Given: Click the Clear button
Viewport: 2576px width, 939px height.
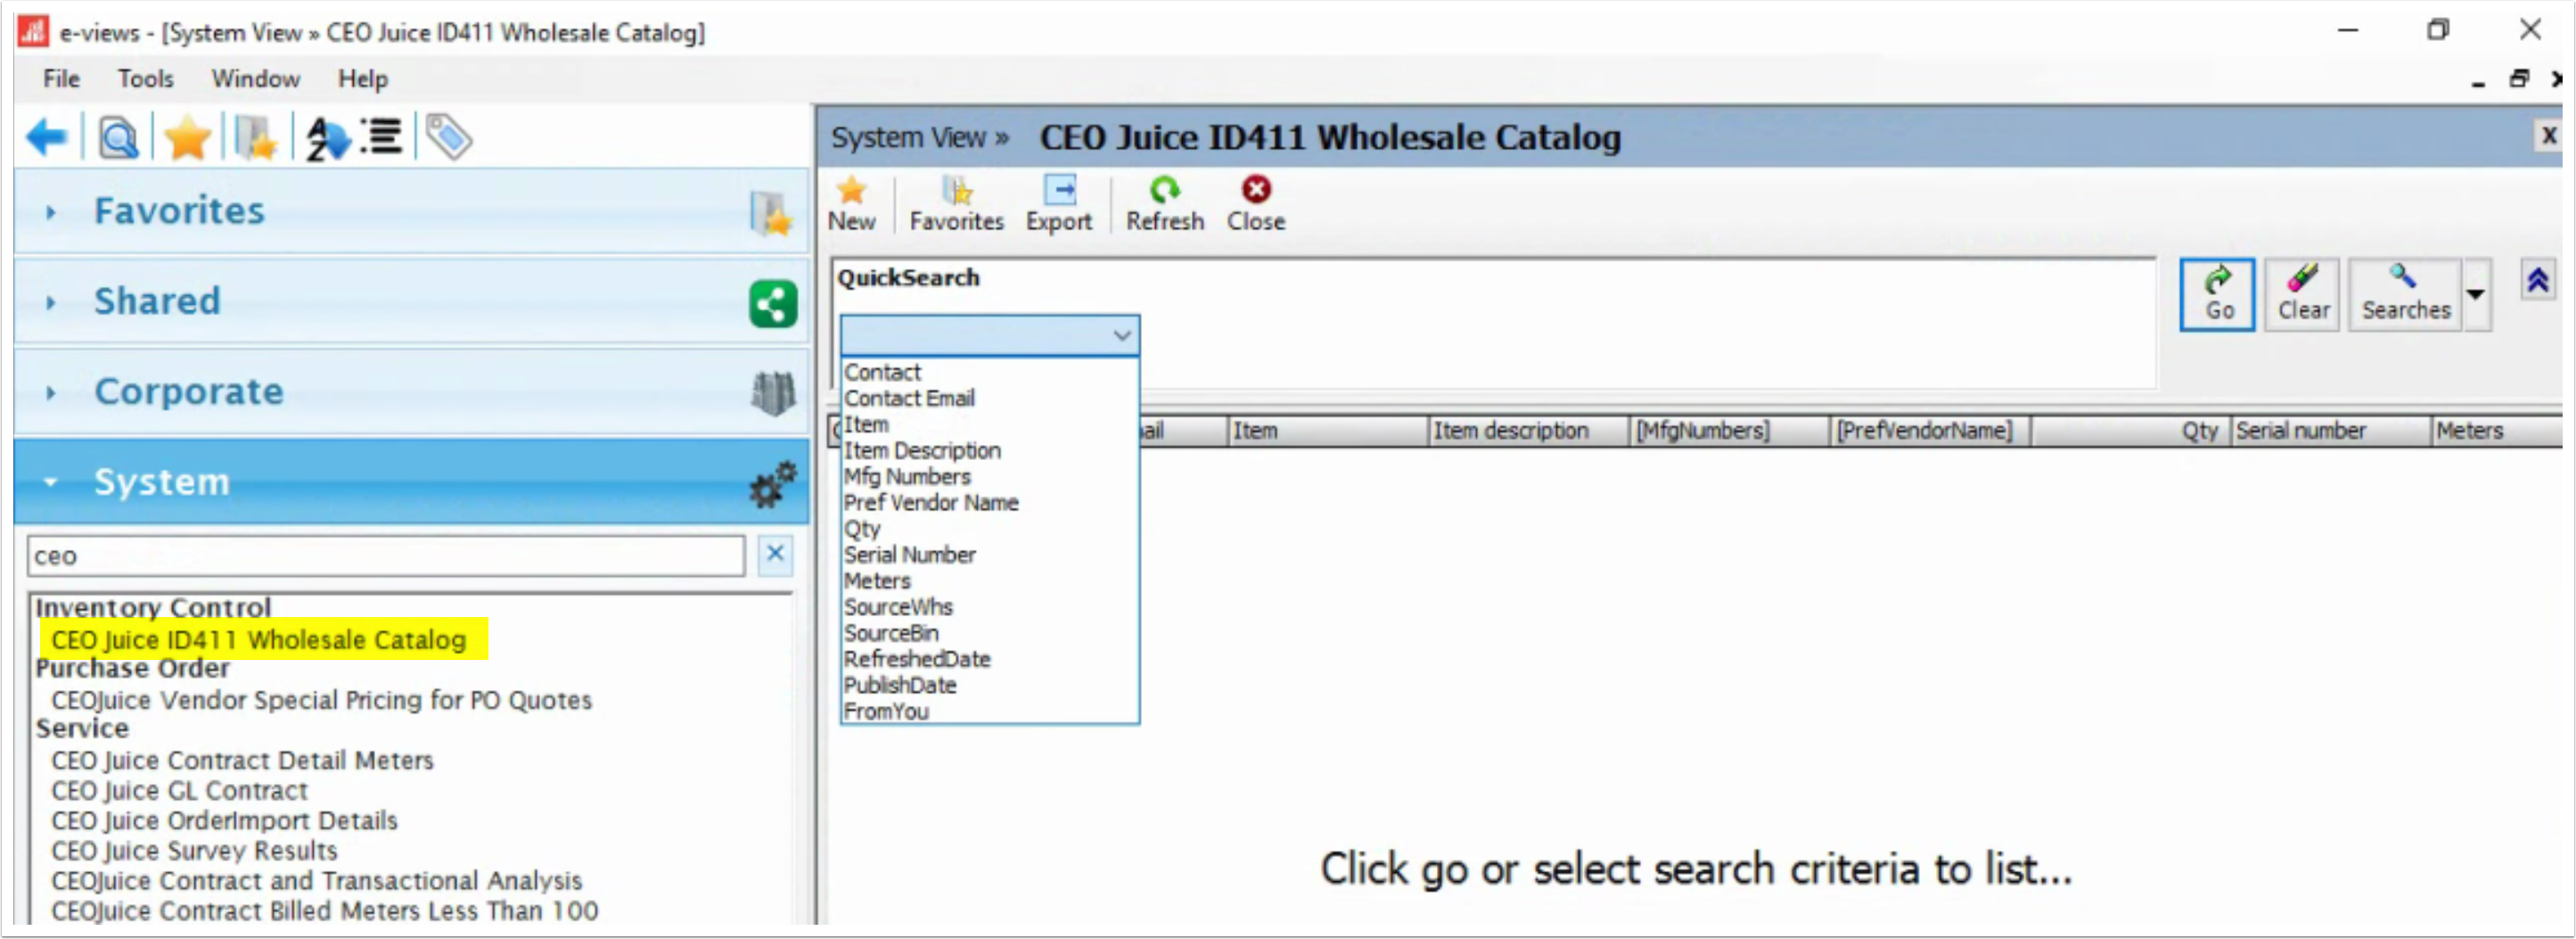Looking at the screenshot, I should click(x=2303, y=295).
